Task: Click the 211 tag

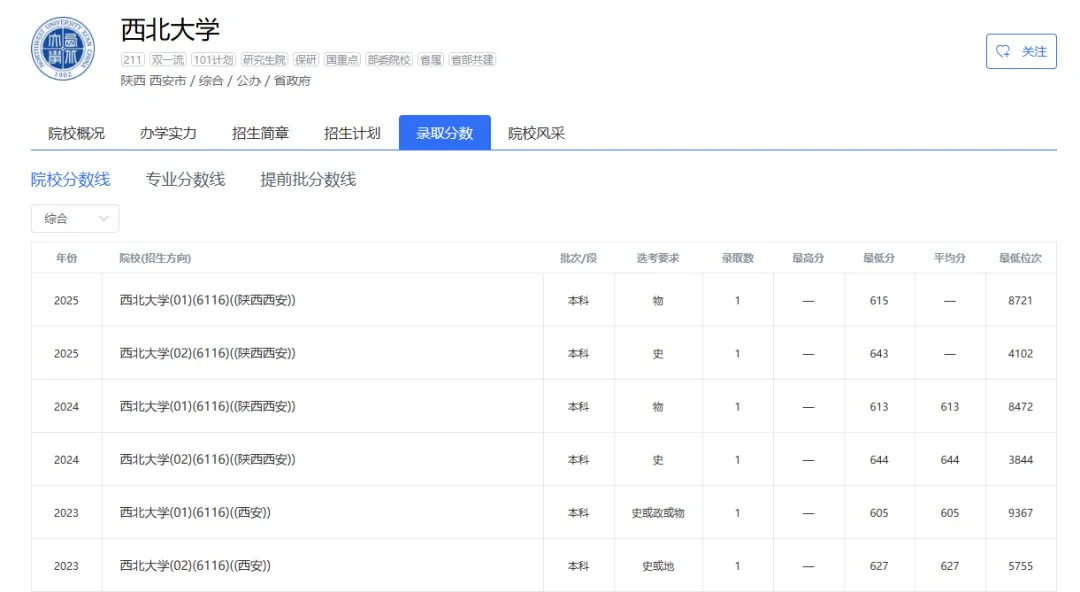Action: pos(132,60)
